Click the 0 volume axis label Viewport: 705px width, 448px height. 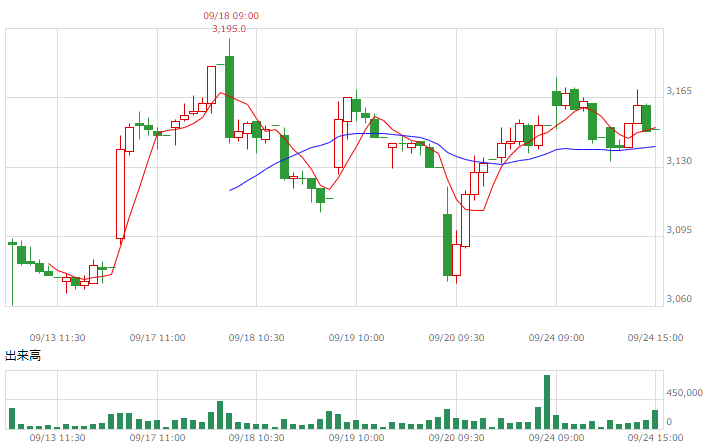669,422
